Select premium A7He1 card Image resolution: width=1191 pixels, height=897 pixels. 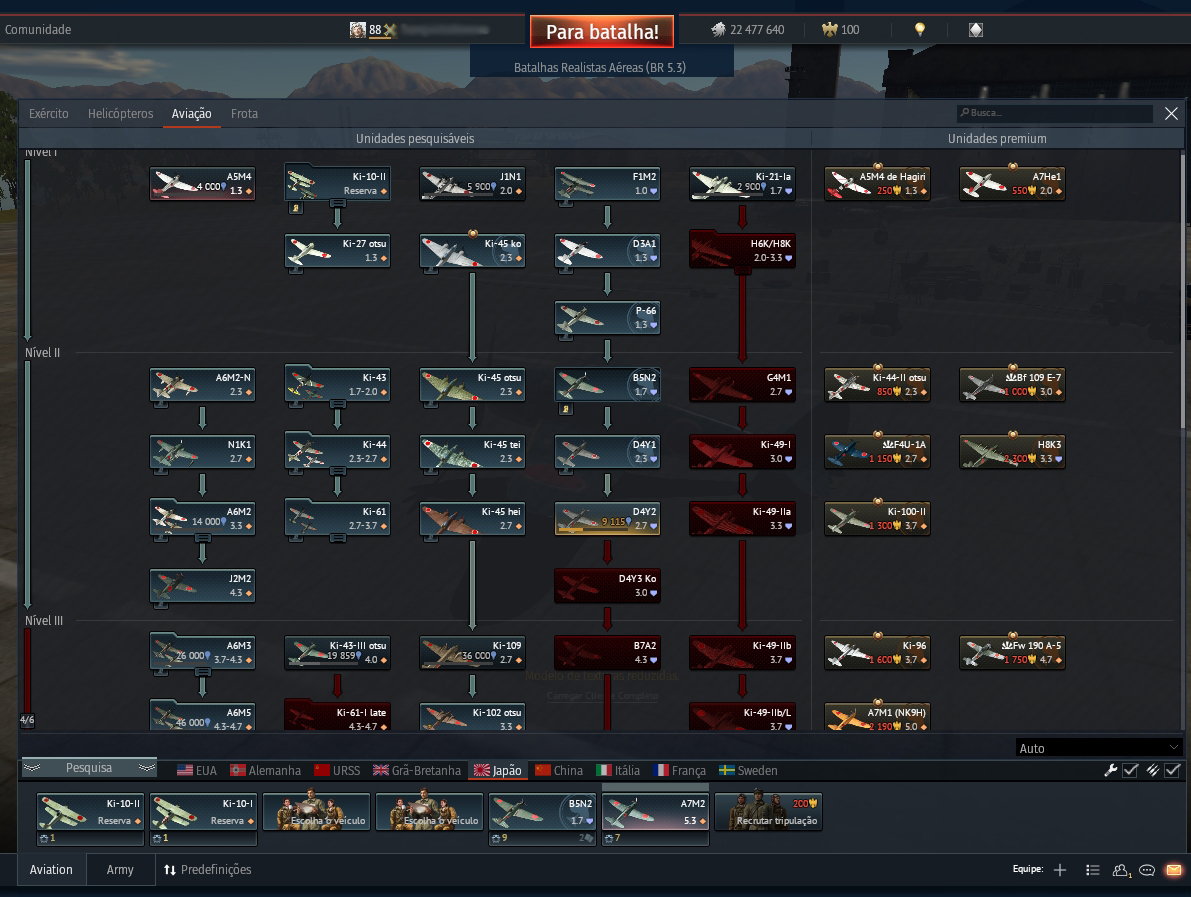(x=1013, y=184)
